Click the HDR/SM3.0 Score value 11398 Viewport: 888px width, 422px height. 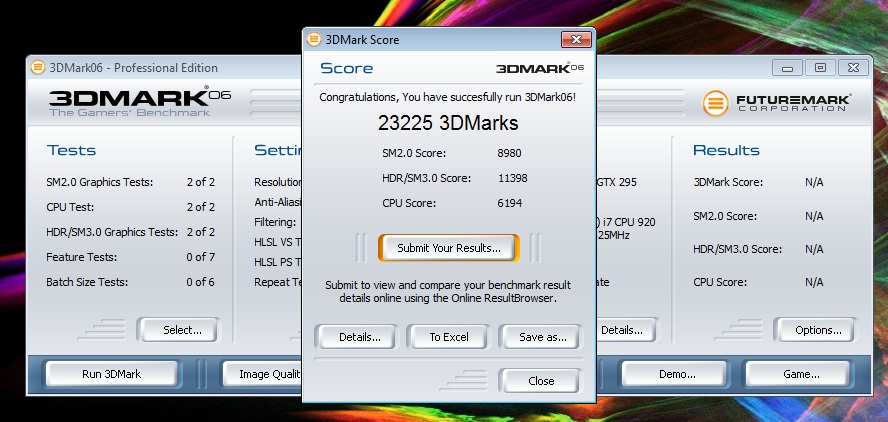[x=513, y=178]
